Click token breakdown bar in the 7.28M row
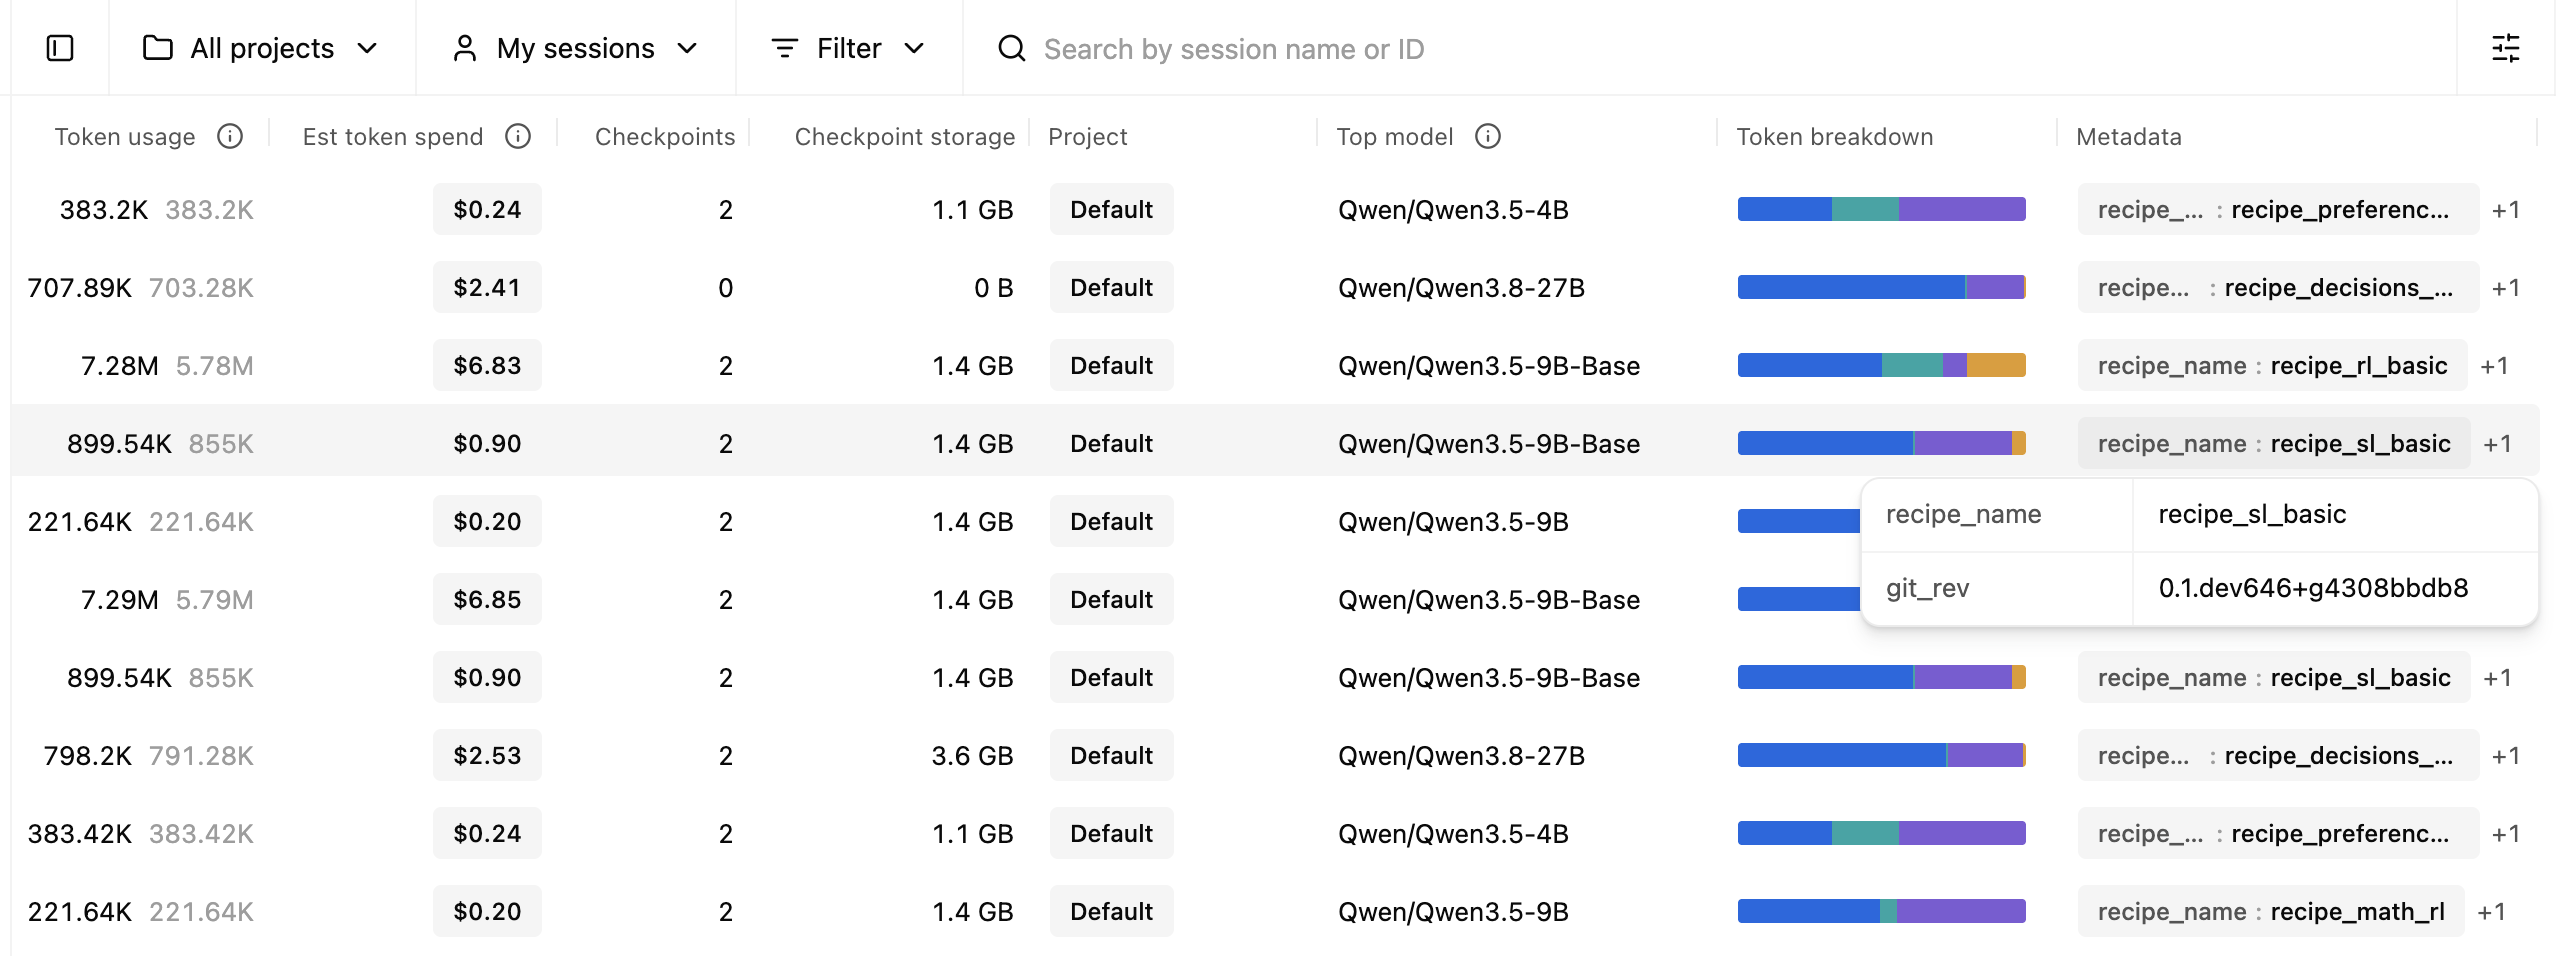 point(1881,366)
